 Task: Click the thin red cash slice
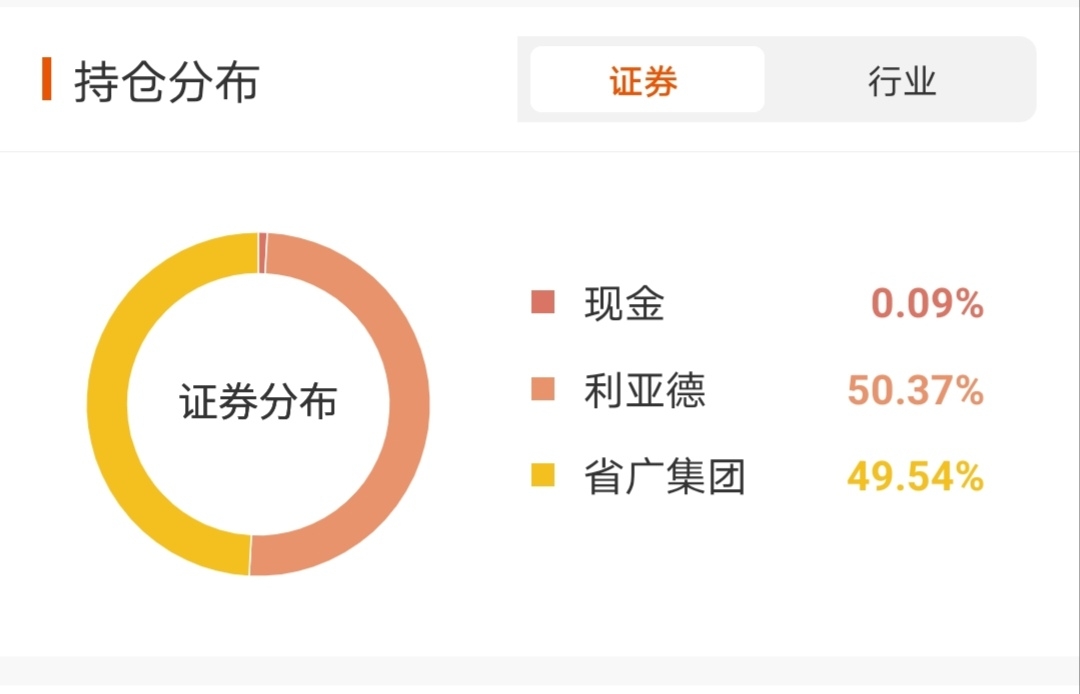(262, 252)
